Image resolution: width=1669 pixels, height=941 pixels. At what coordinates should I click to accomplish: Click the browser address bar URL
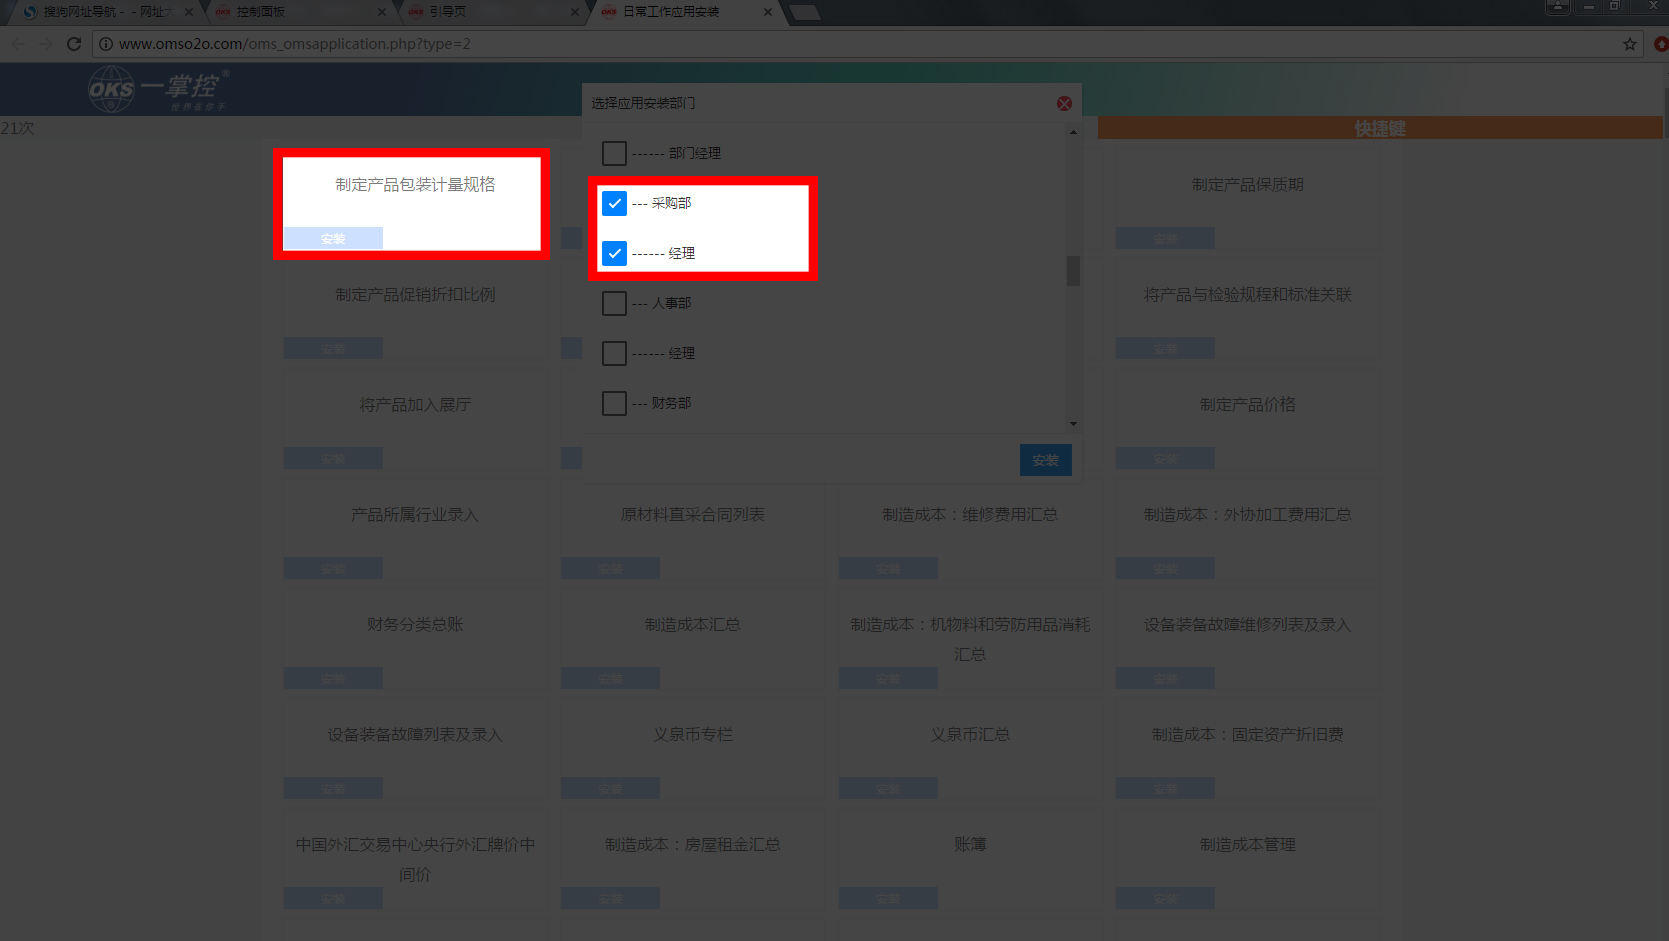295,44
